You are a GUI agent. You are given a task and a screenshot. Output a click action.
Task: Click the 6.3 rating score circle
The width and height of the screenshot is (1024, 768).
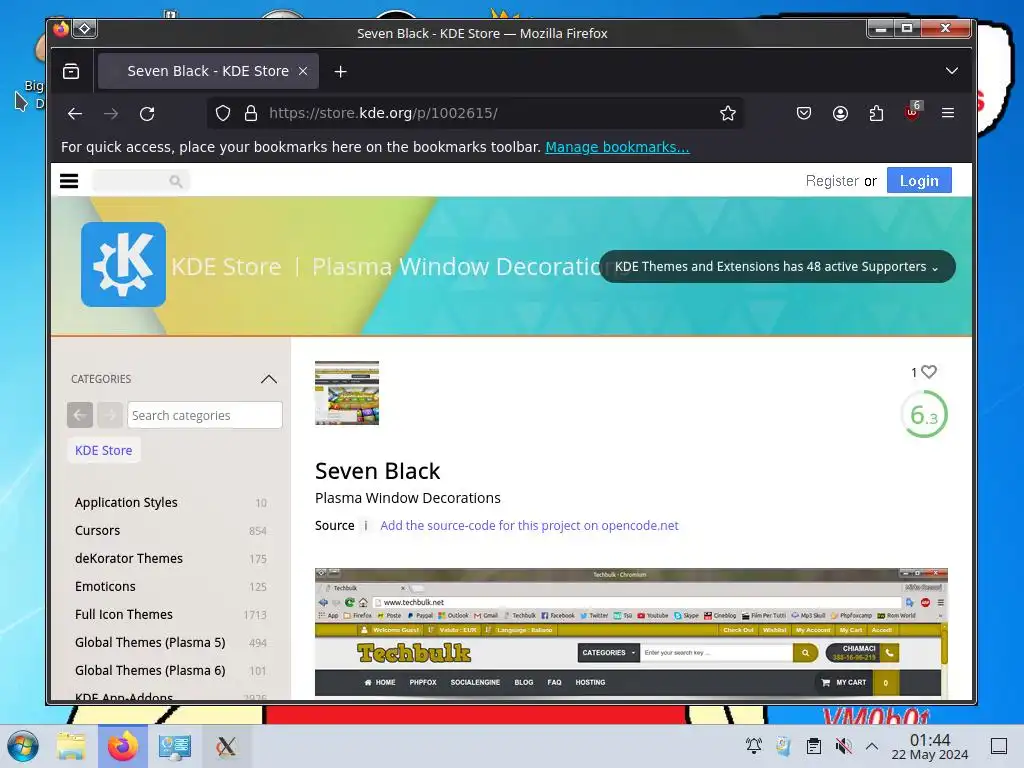coord(924,415)
